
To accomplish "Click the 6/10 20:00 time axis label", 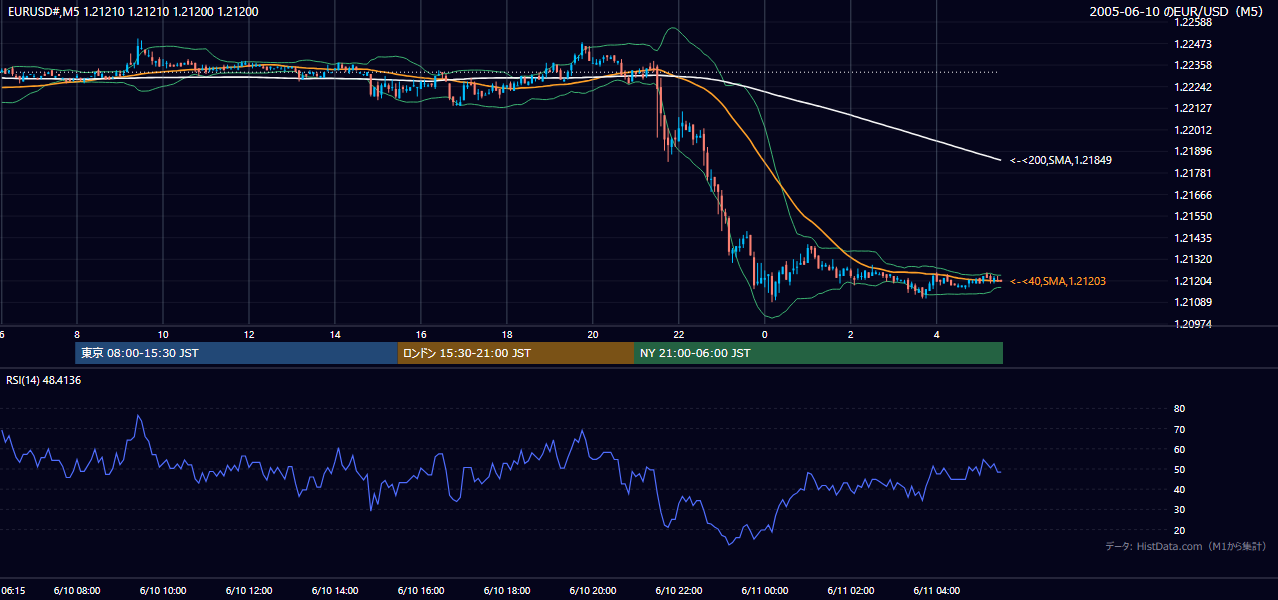I will (x=593, y=591).
